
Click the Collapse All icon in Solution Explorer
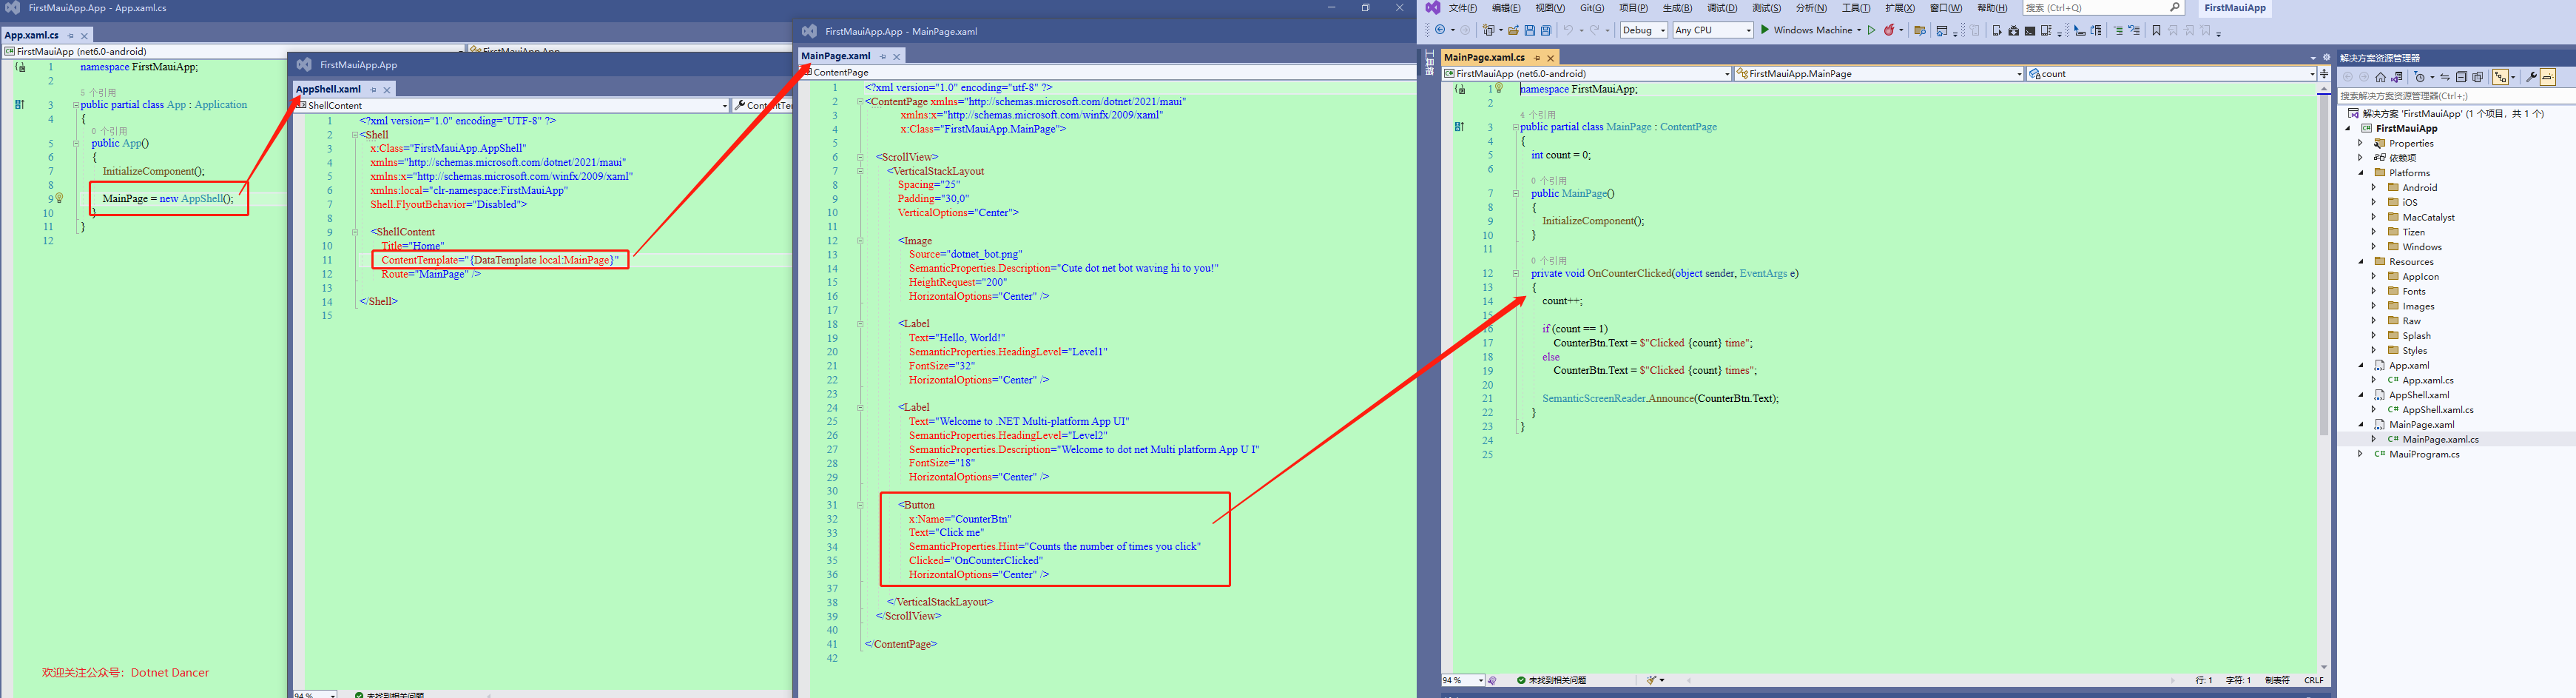2462,77
